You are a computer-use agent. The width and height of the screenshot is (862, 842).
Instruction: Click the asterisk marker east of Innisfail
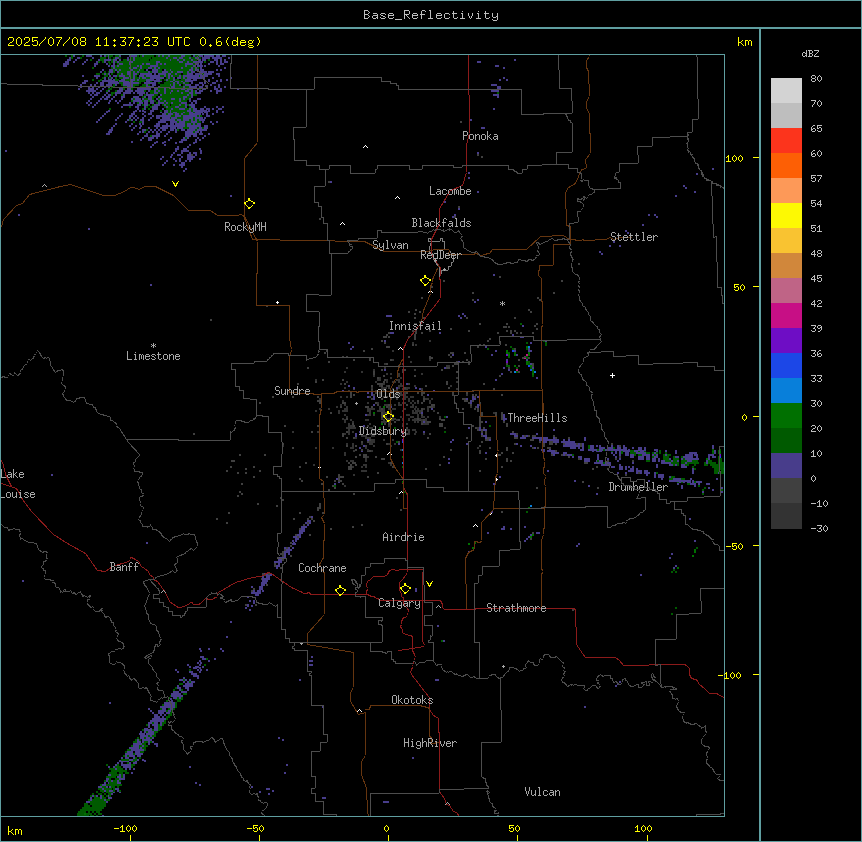tap(502, 303)
